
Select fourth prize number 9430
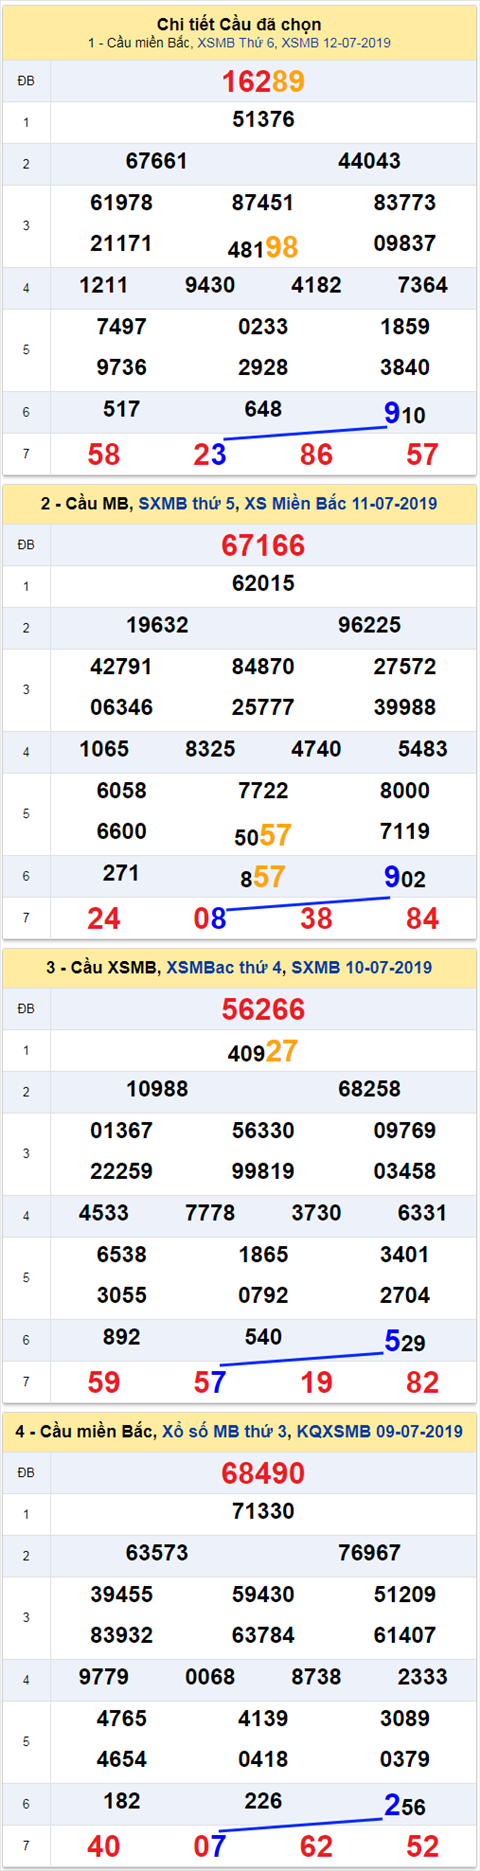pyautogui.click(x=210, y=285)
